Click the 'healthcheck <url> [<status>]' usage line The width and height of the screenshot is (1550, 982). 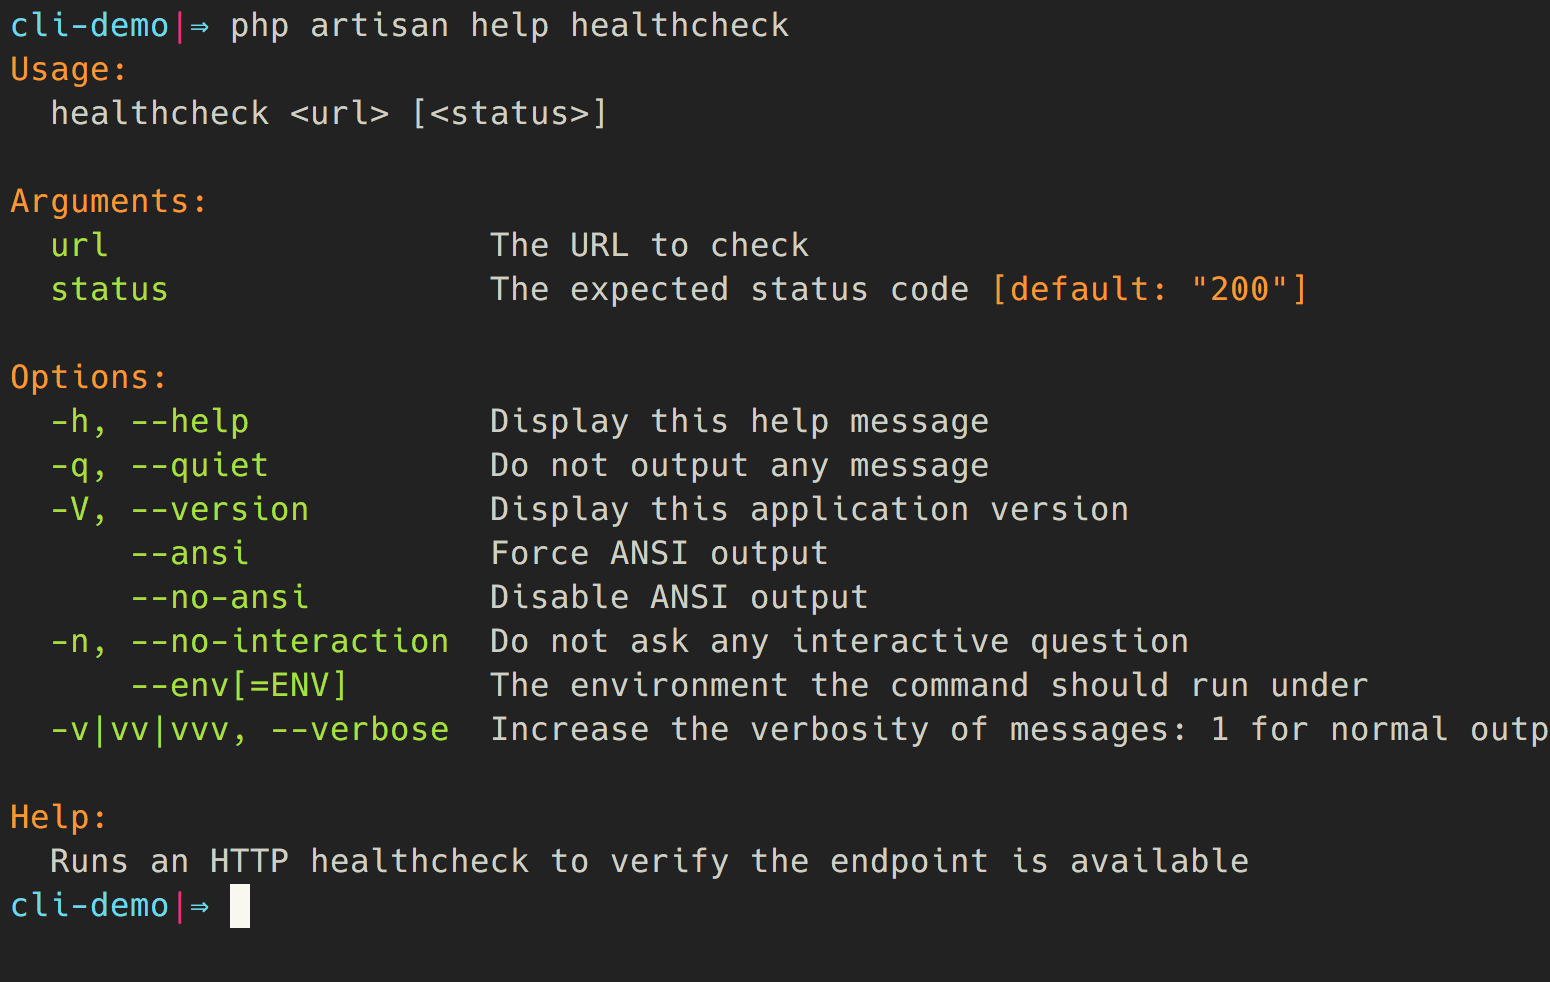coord(329,113)
